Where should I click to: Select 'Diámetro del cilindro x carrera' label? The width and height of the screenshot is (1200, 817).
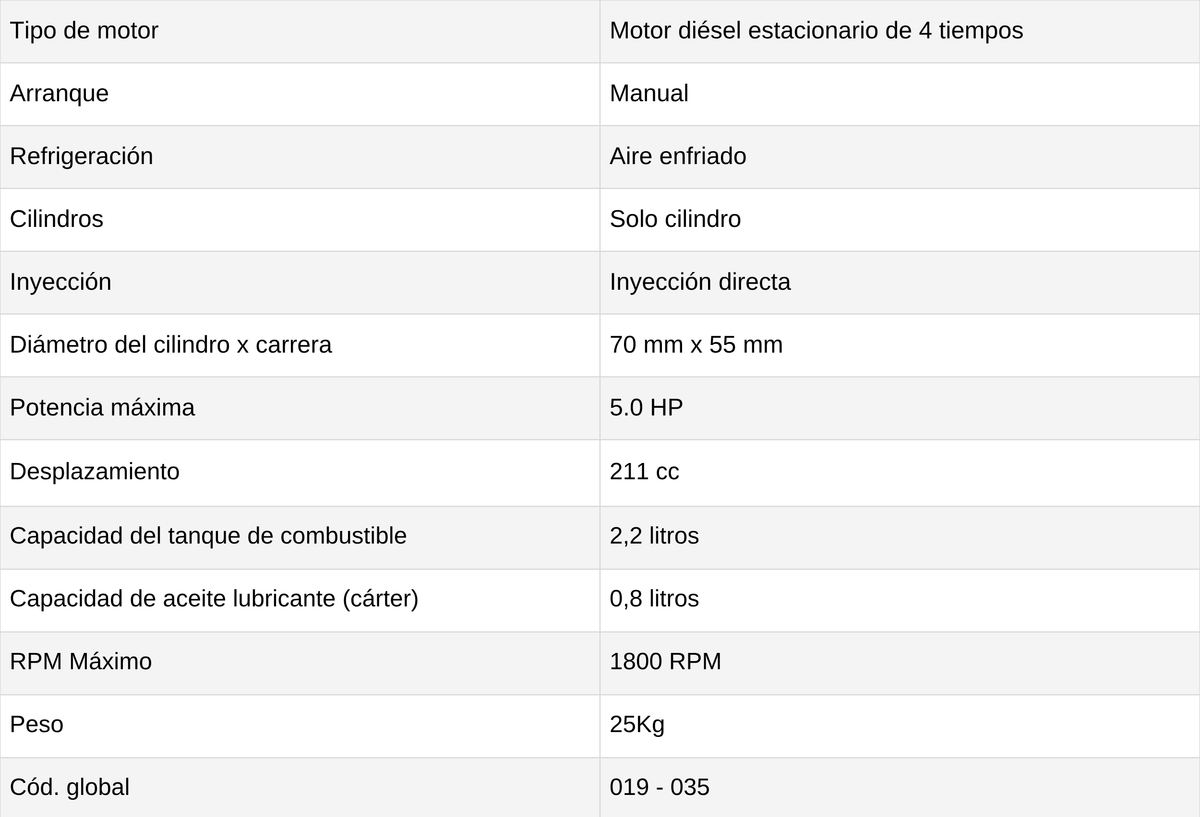coord(171,345)
